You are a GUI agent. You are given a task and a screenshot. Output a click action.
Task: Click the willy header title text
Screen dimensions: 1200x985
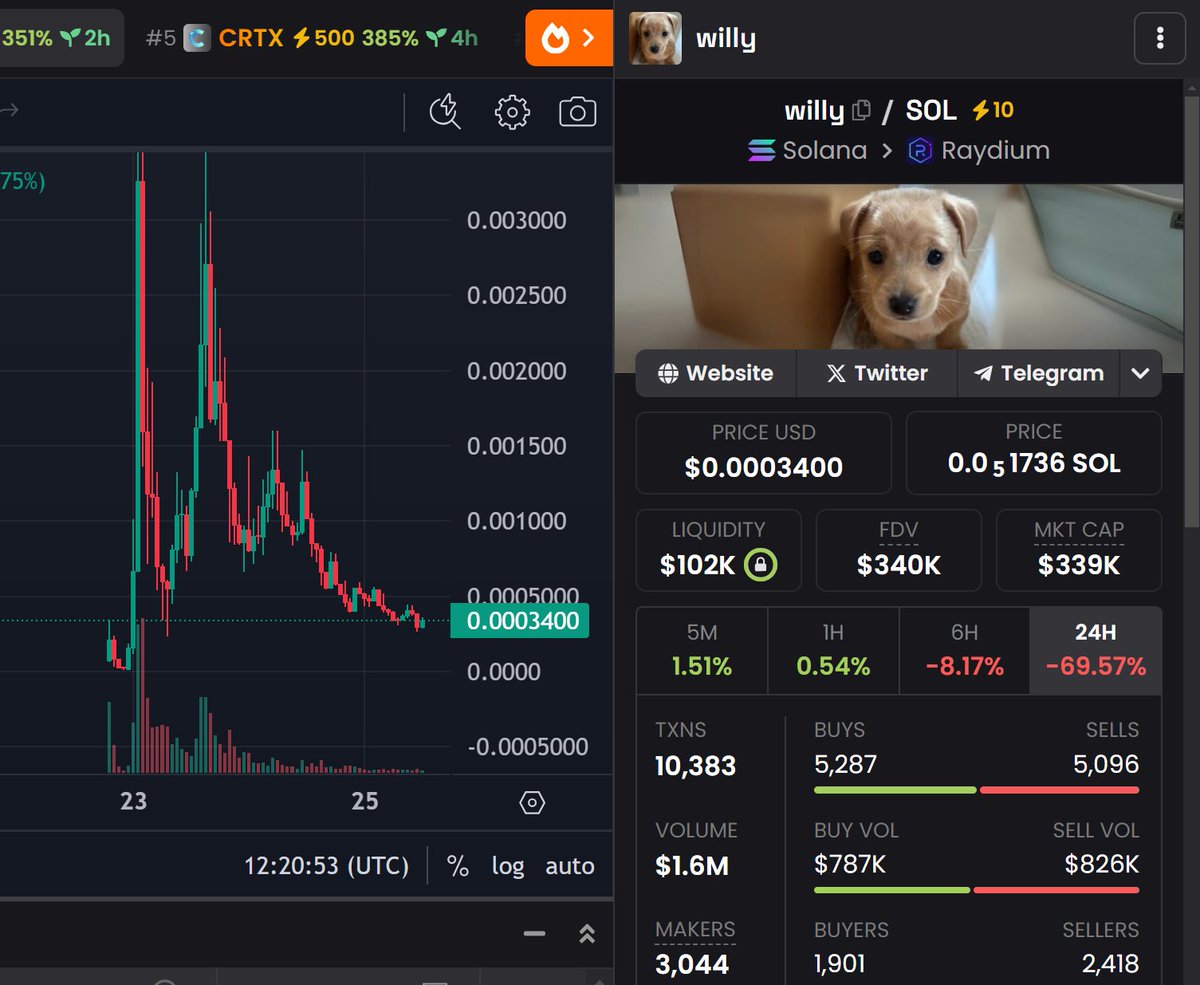[x=726, y=39]
